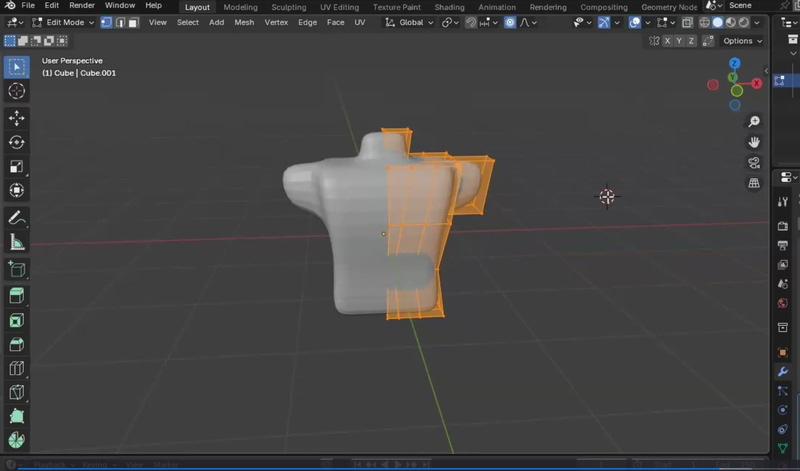Toggle X-ray view mode
Image resolution: width=800 pixels, height=471 pixels.
pyautogui.click(x=687, y=22)
